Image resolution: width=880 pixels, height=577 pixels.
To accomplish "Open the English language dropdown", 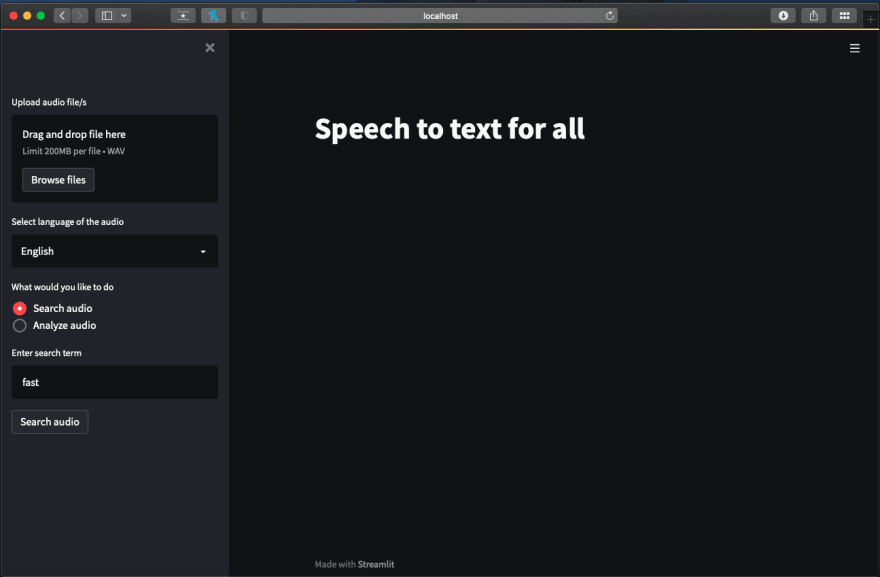I will 114,251.
